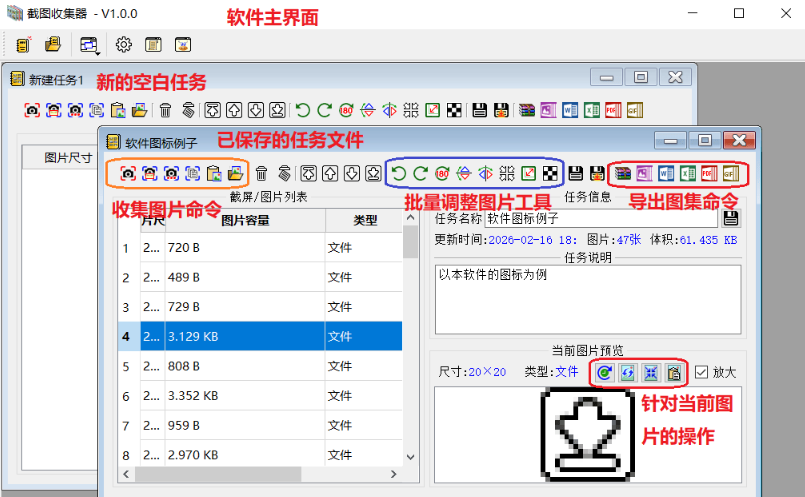
Task: Click current image preview thumbnail
Action: pyautogui.click(x=588, y=435)
